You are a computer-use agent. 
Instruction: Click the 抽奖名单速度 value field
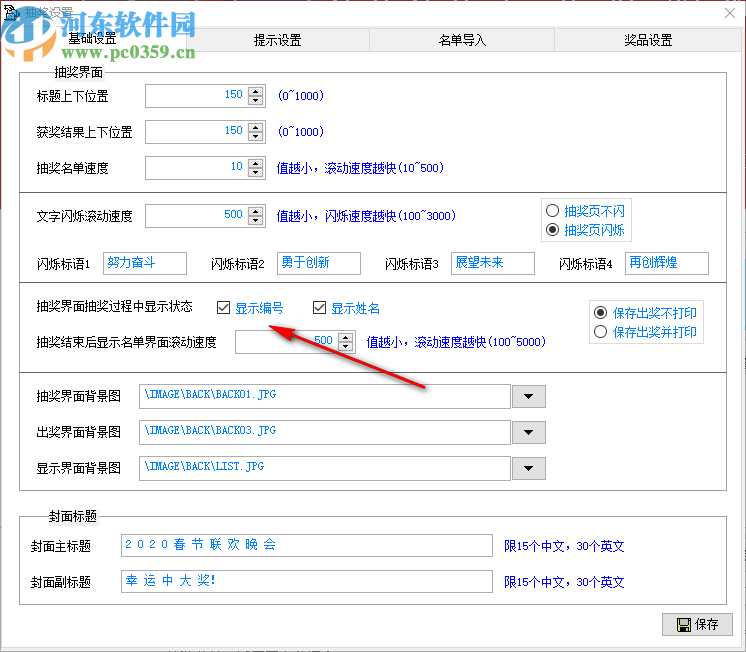coord(197,168)
